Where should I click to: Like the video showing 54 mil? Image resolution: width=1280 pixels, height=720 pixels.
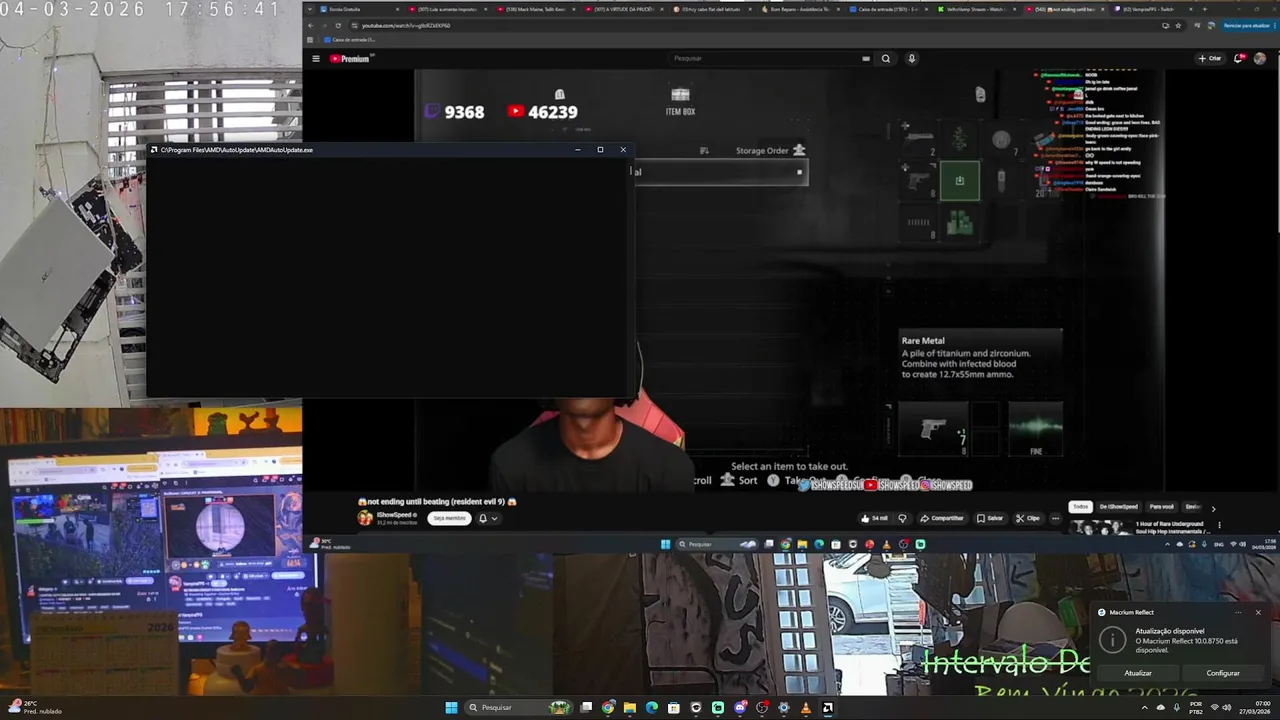[x=875, y=518]
